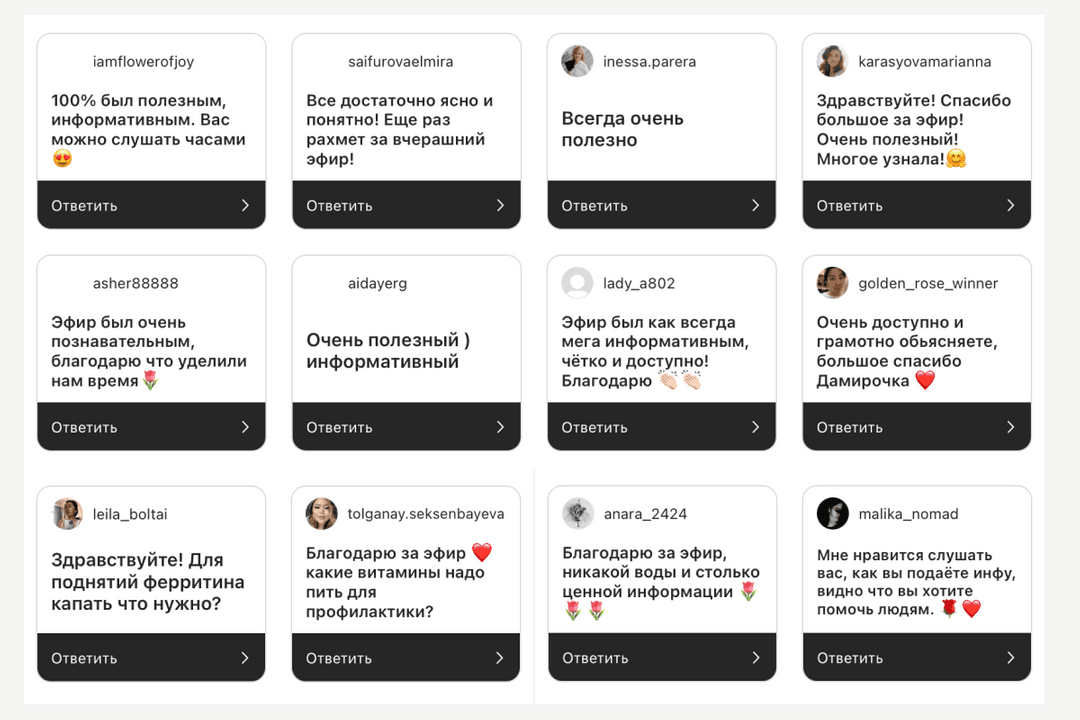Open saifurovaelmira username link
This screenshot has width=1080, height=720.
(400, 62)
